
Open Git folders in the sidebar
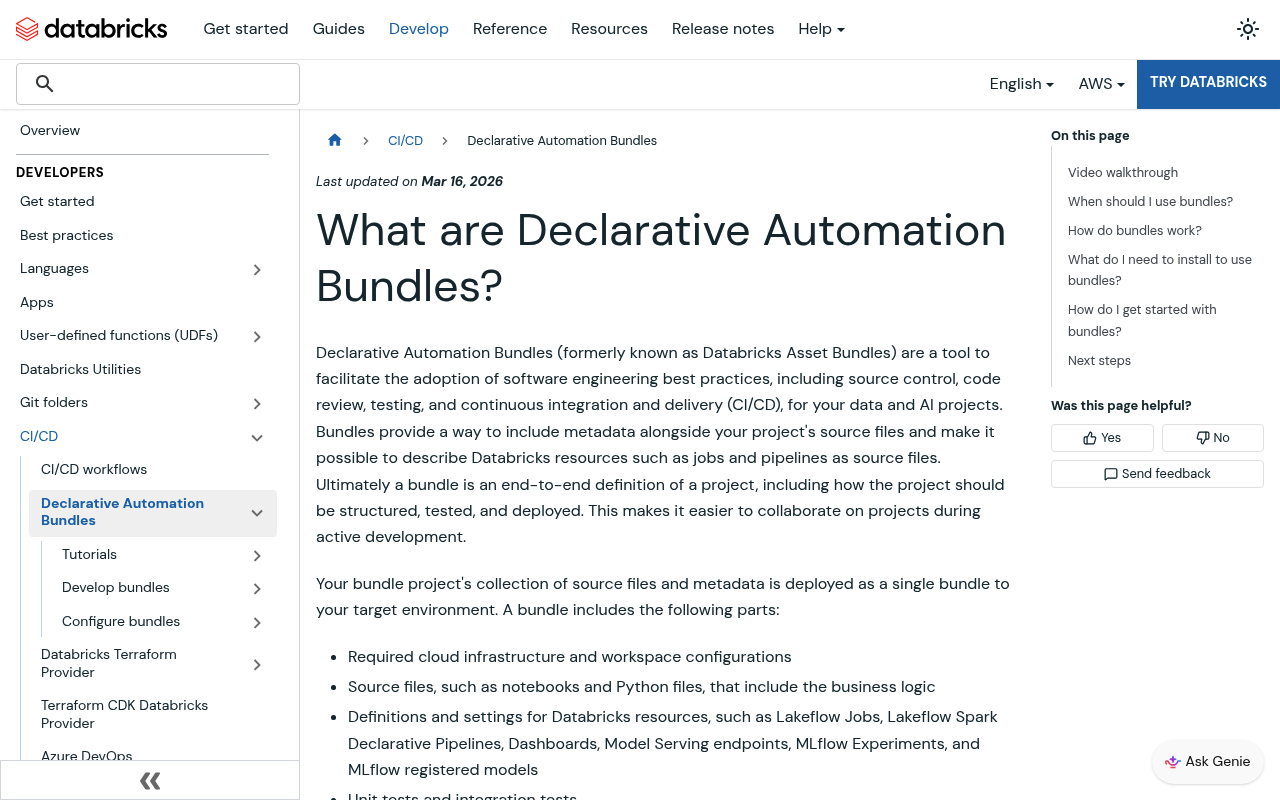click(54, 402)
